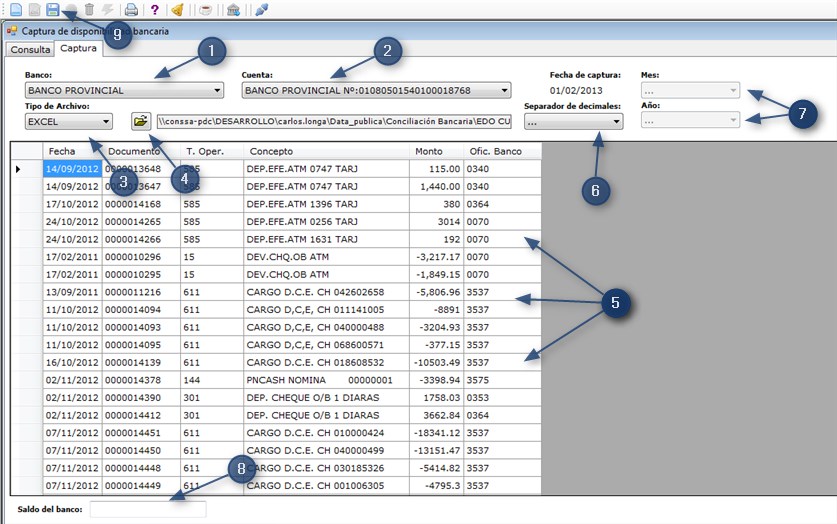Open the Tipo de Archivo EXCEL dropdown
837x524 pixels.
click(69, 122)
